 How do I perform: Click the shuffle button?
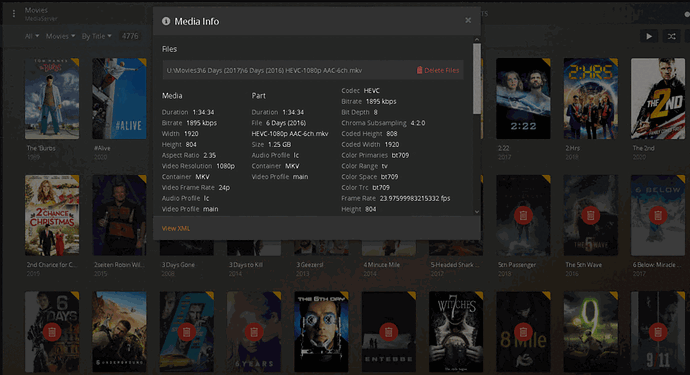coord(671,36)
